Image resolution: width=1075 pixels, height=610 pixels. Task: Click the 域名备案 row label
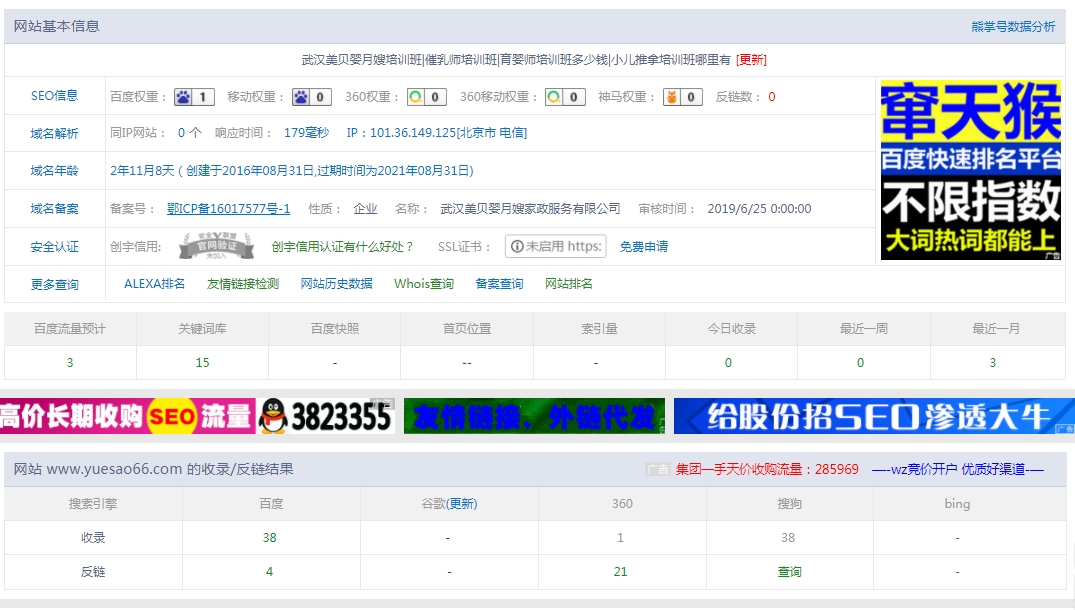coord(54,209)
